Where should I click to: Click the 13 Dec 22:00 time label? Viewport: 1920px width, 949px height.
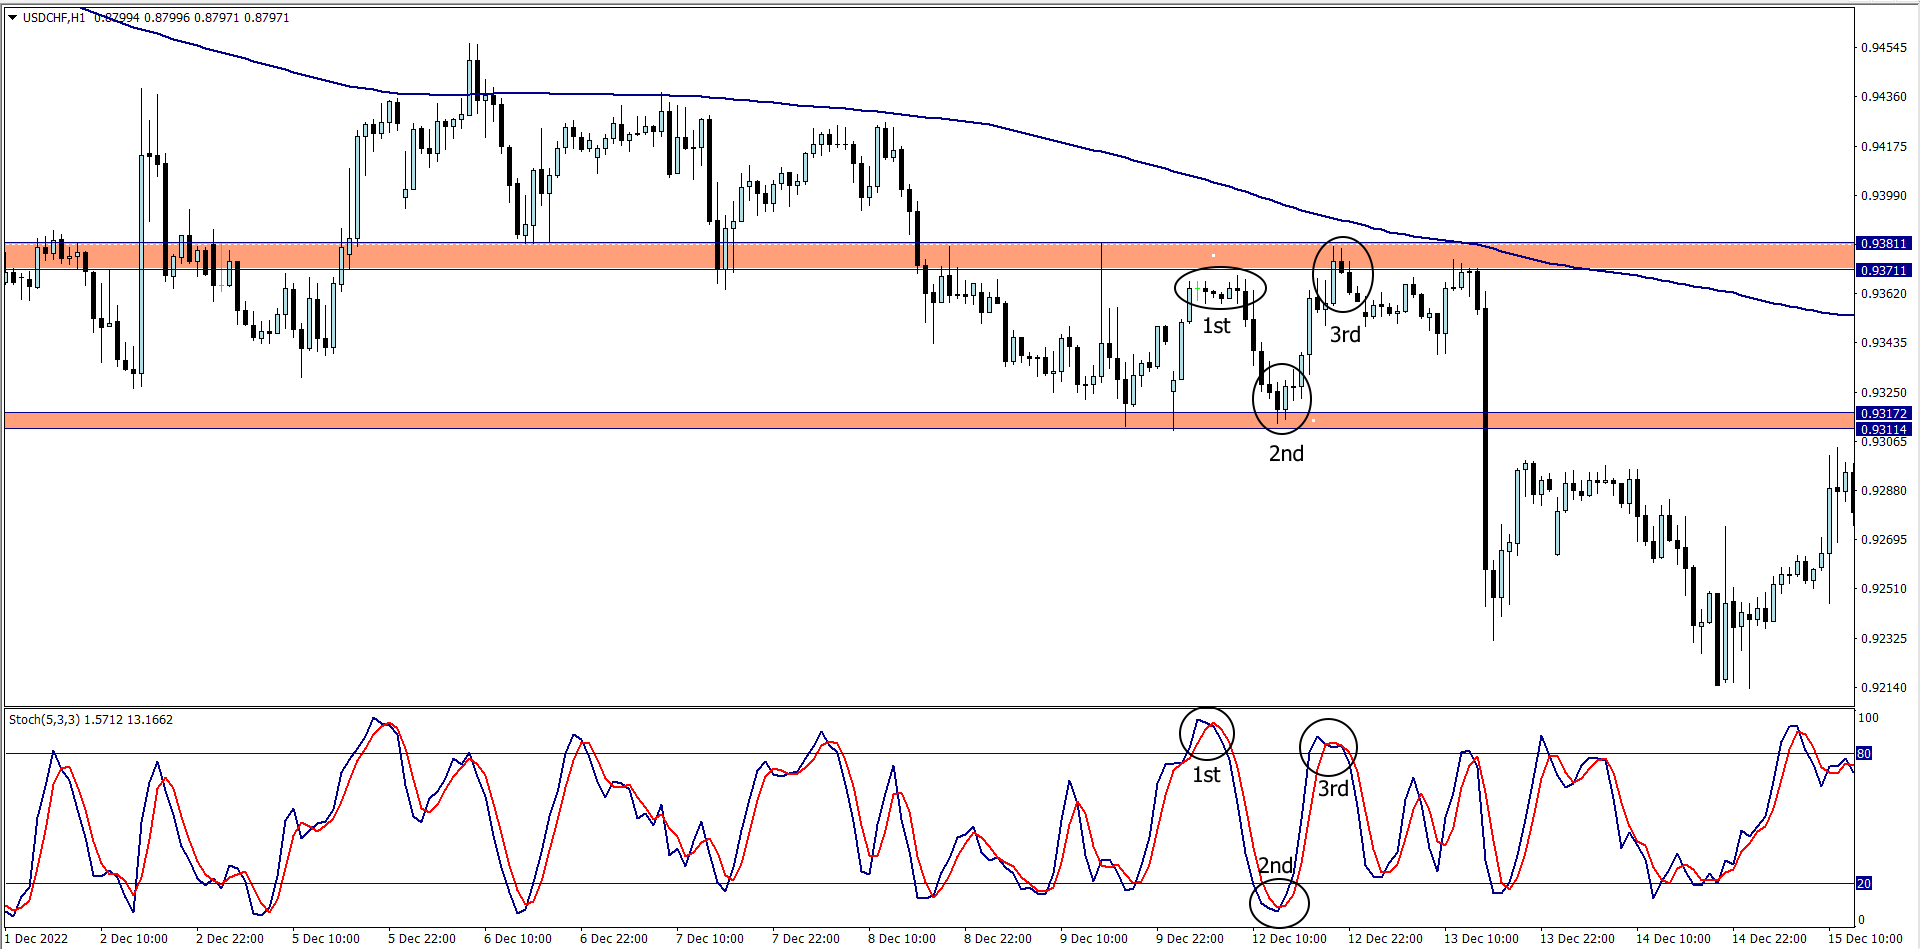coord(1578,939)
